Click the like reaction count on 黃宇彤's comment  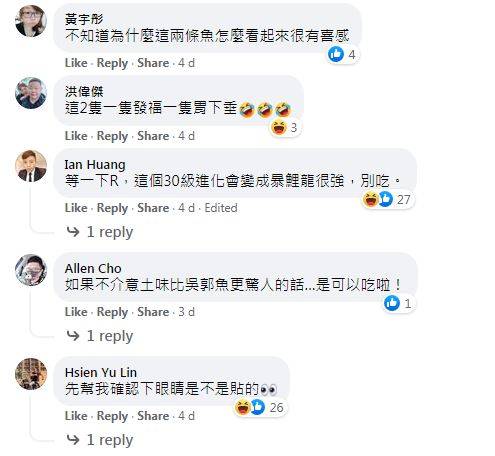click(x=342, y=54)
